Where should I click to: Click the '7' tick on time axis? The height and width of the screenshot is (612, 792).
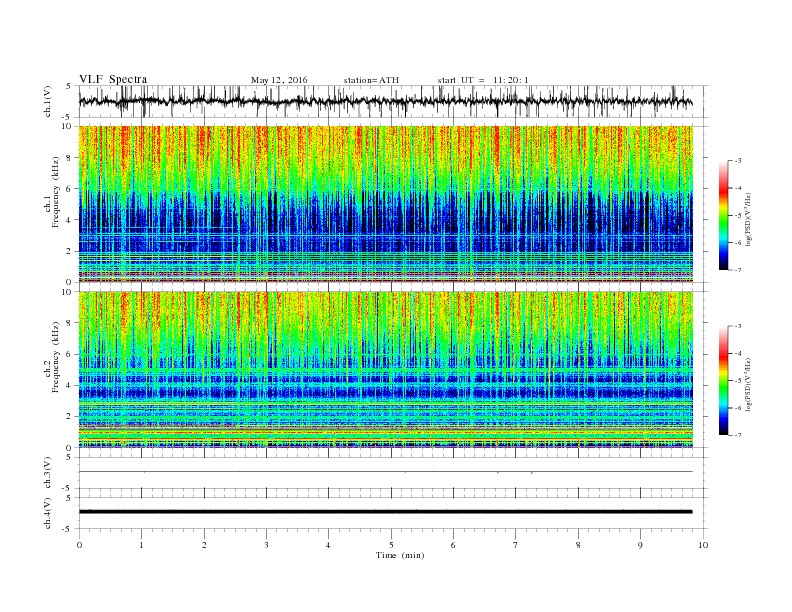[516, 545]
